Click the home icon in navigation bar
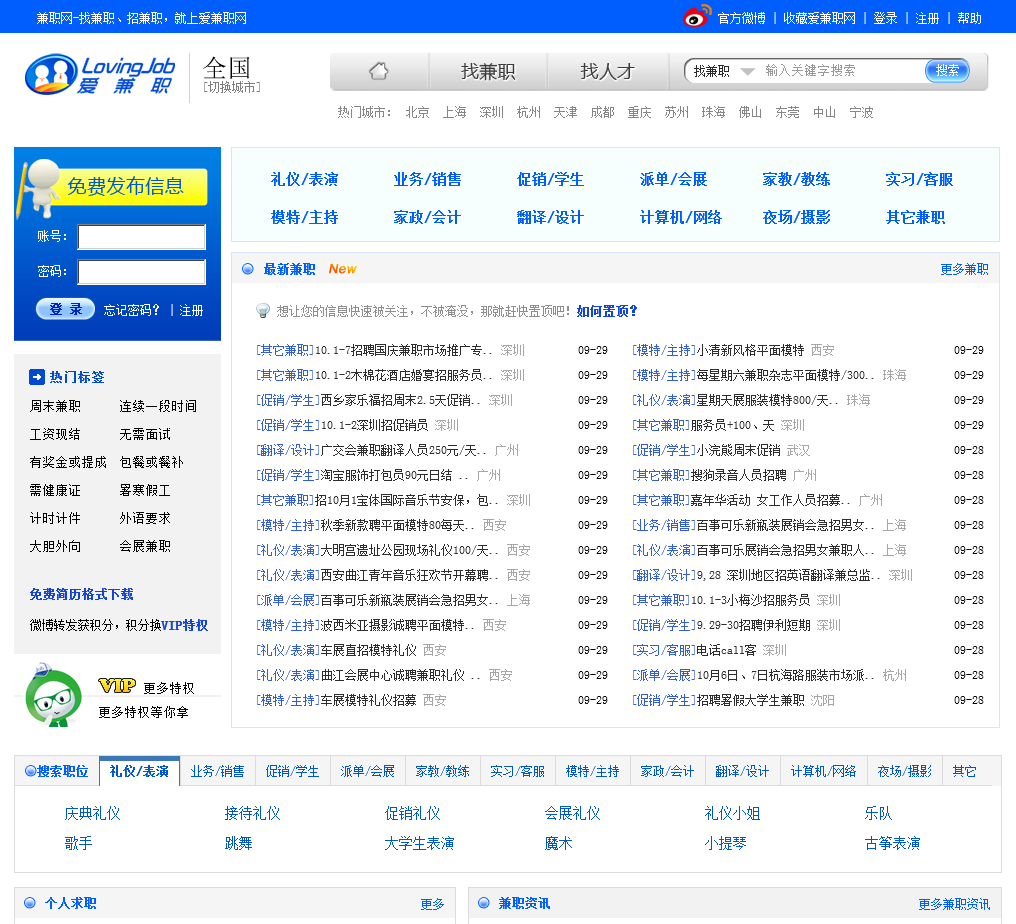 [378, 71]
